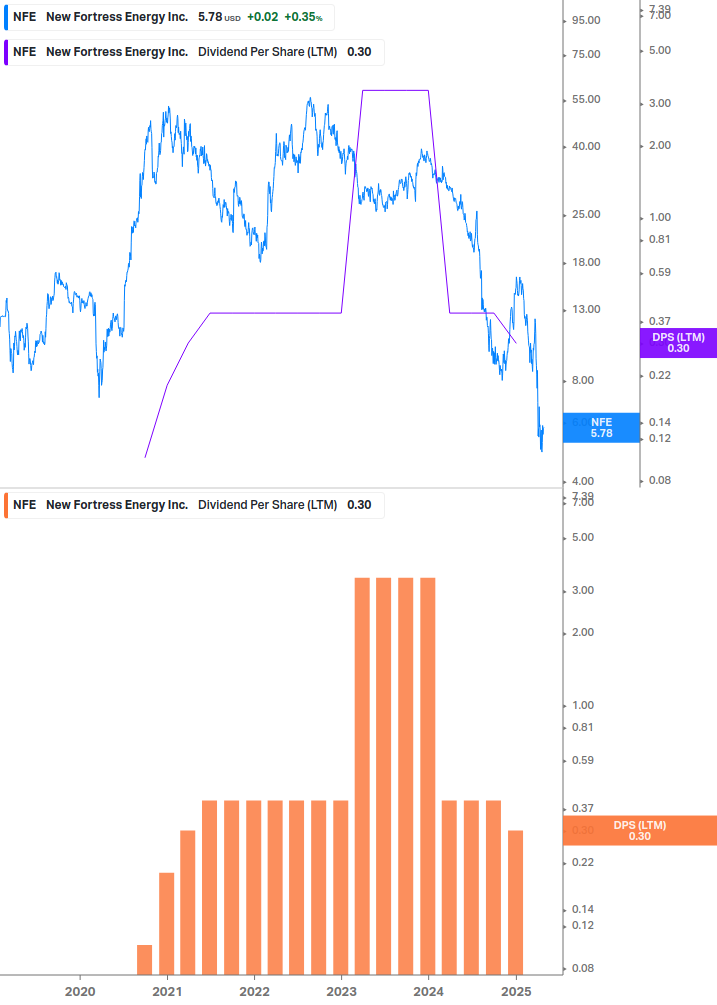The height and width of the screenshot is (1005, 717).
Task: Click the 2025 label on time axis
Action: coord(516,992)
